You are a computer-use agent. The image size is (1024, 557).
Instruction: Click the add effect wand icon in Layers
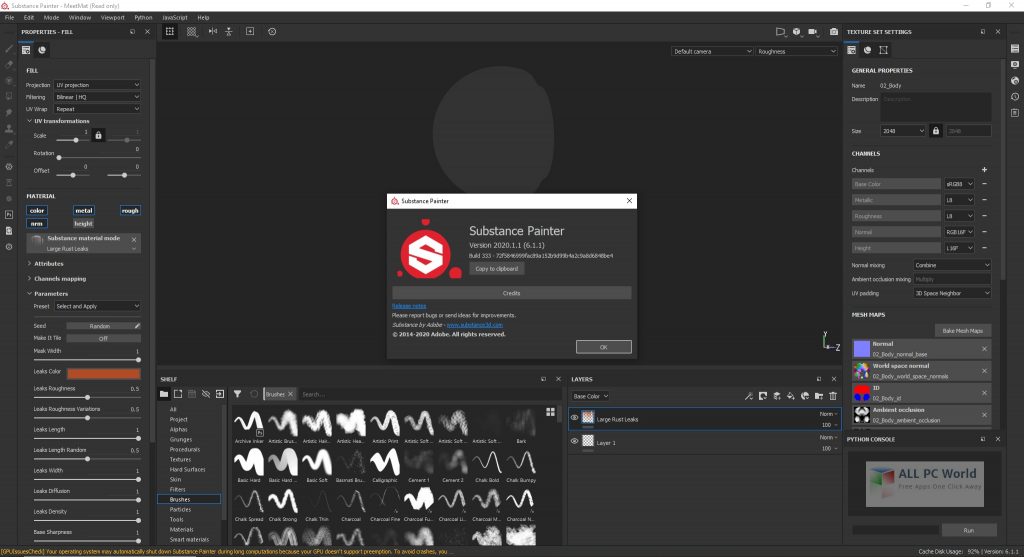749,396
